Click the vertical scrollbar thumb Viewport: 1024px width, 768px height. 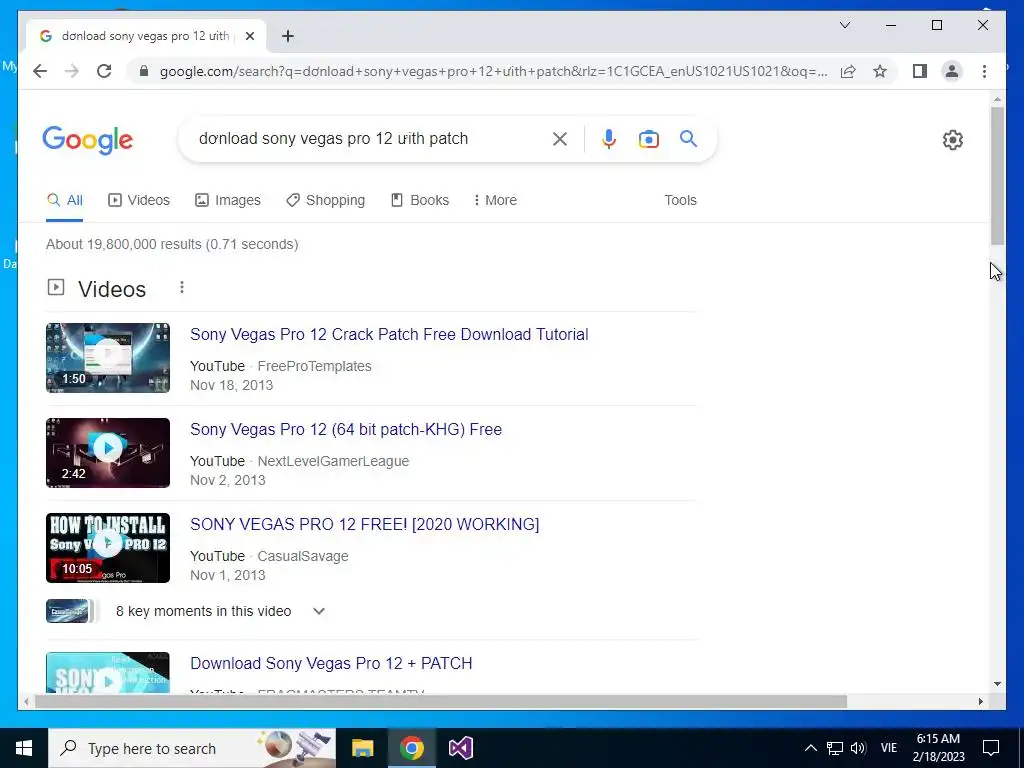point(997,175)
